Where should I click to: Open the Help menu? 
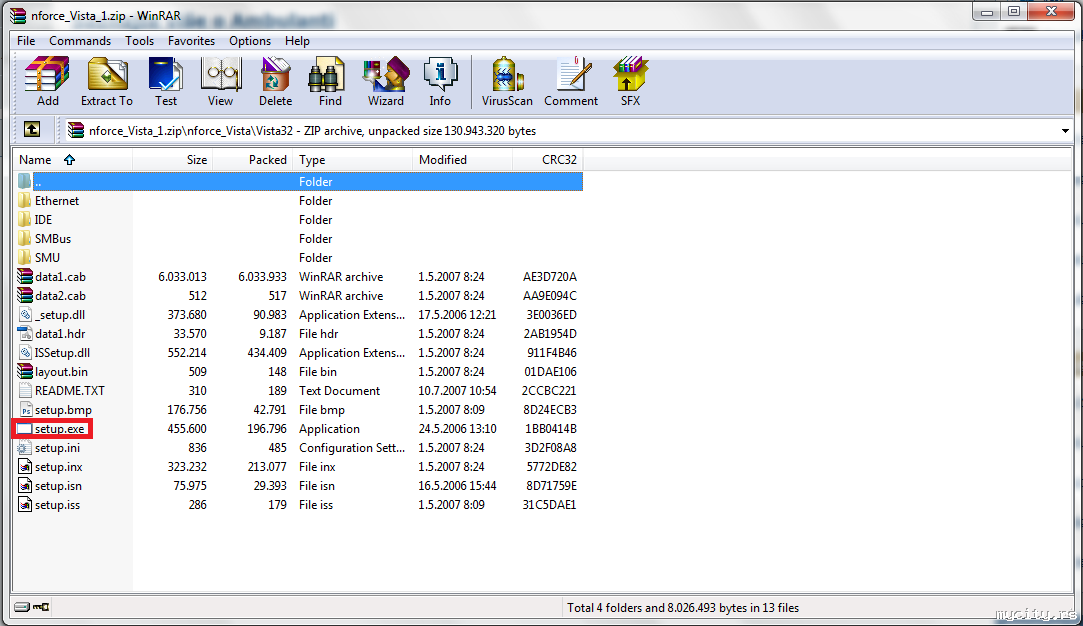(x=297, y=41)
